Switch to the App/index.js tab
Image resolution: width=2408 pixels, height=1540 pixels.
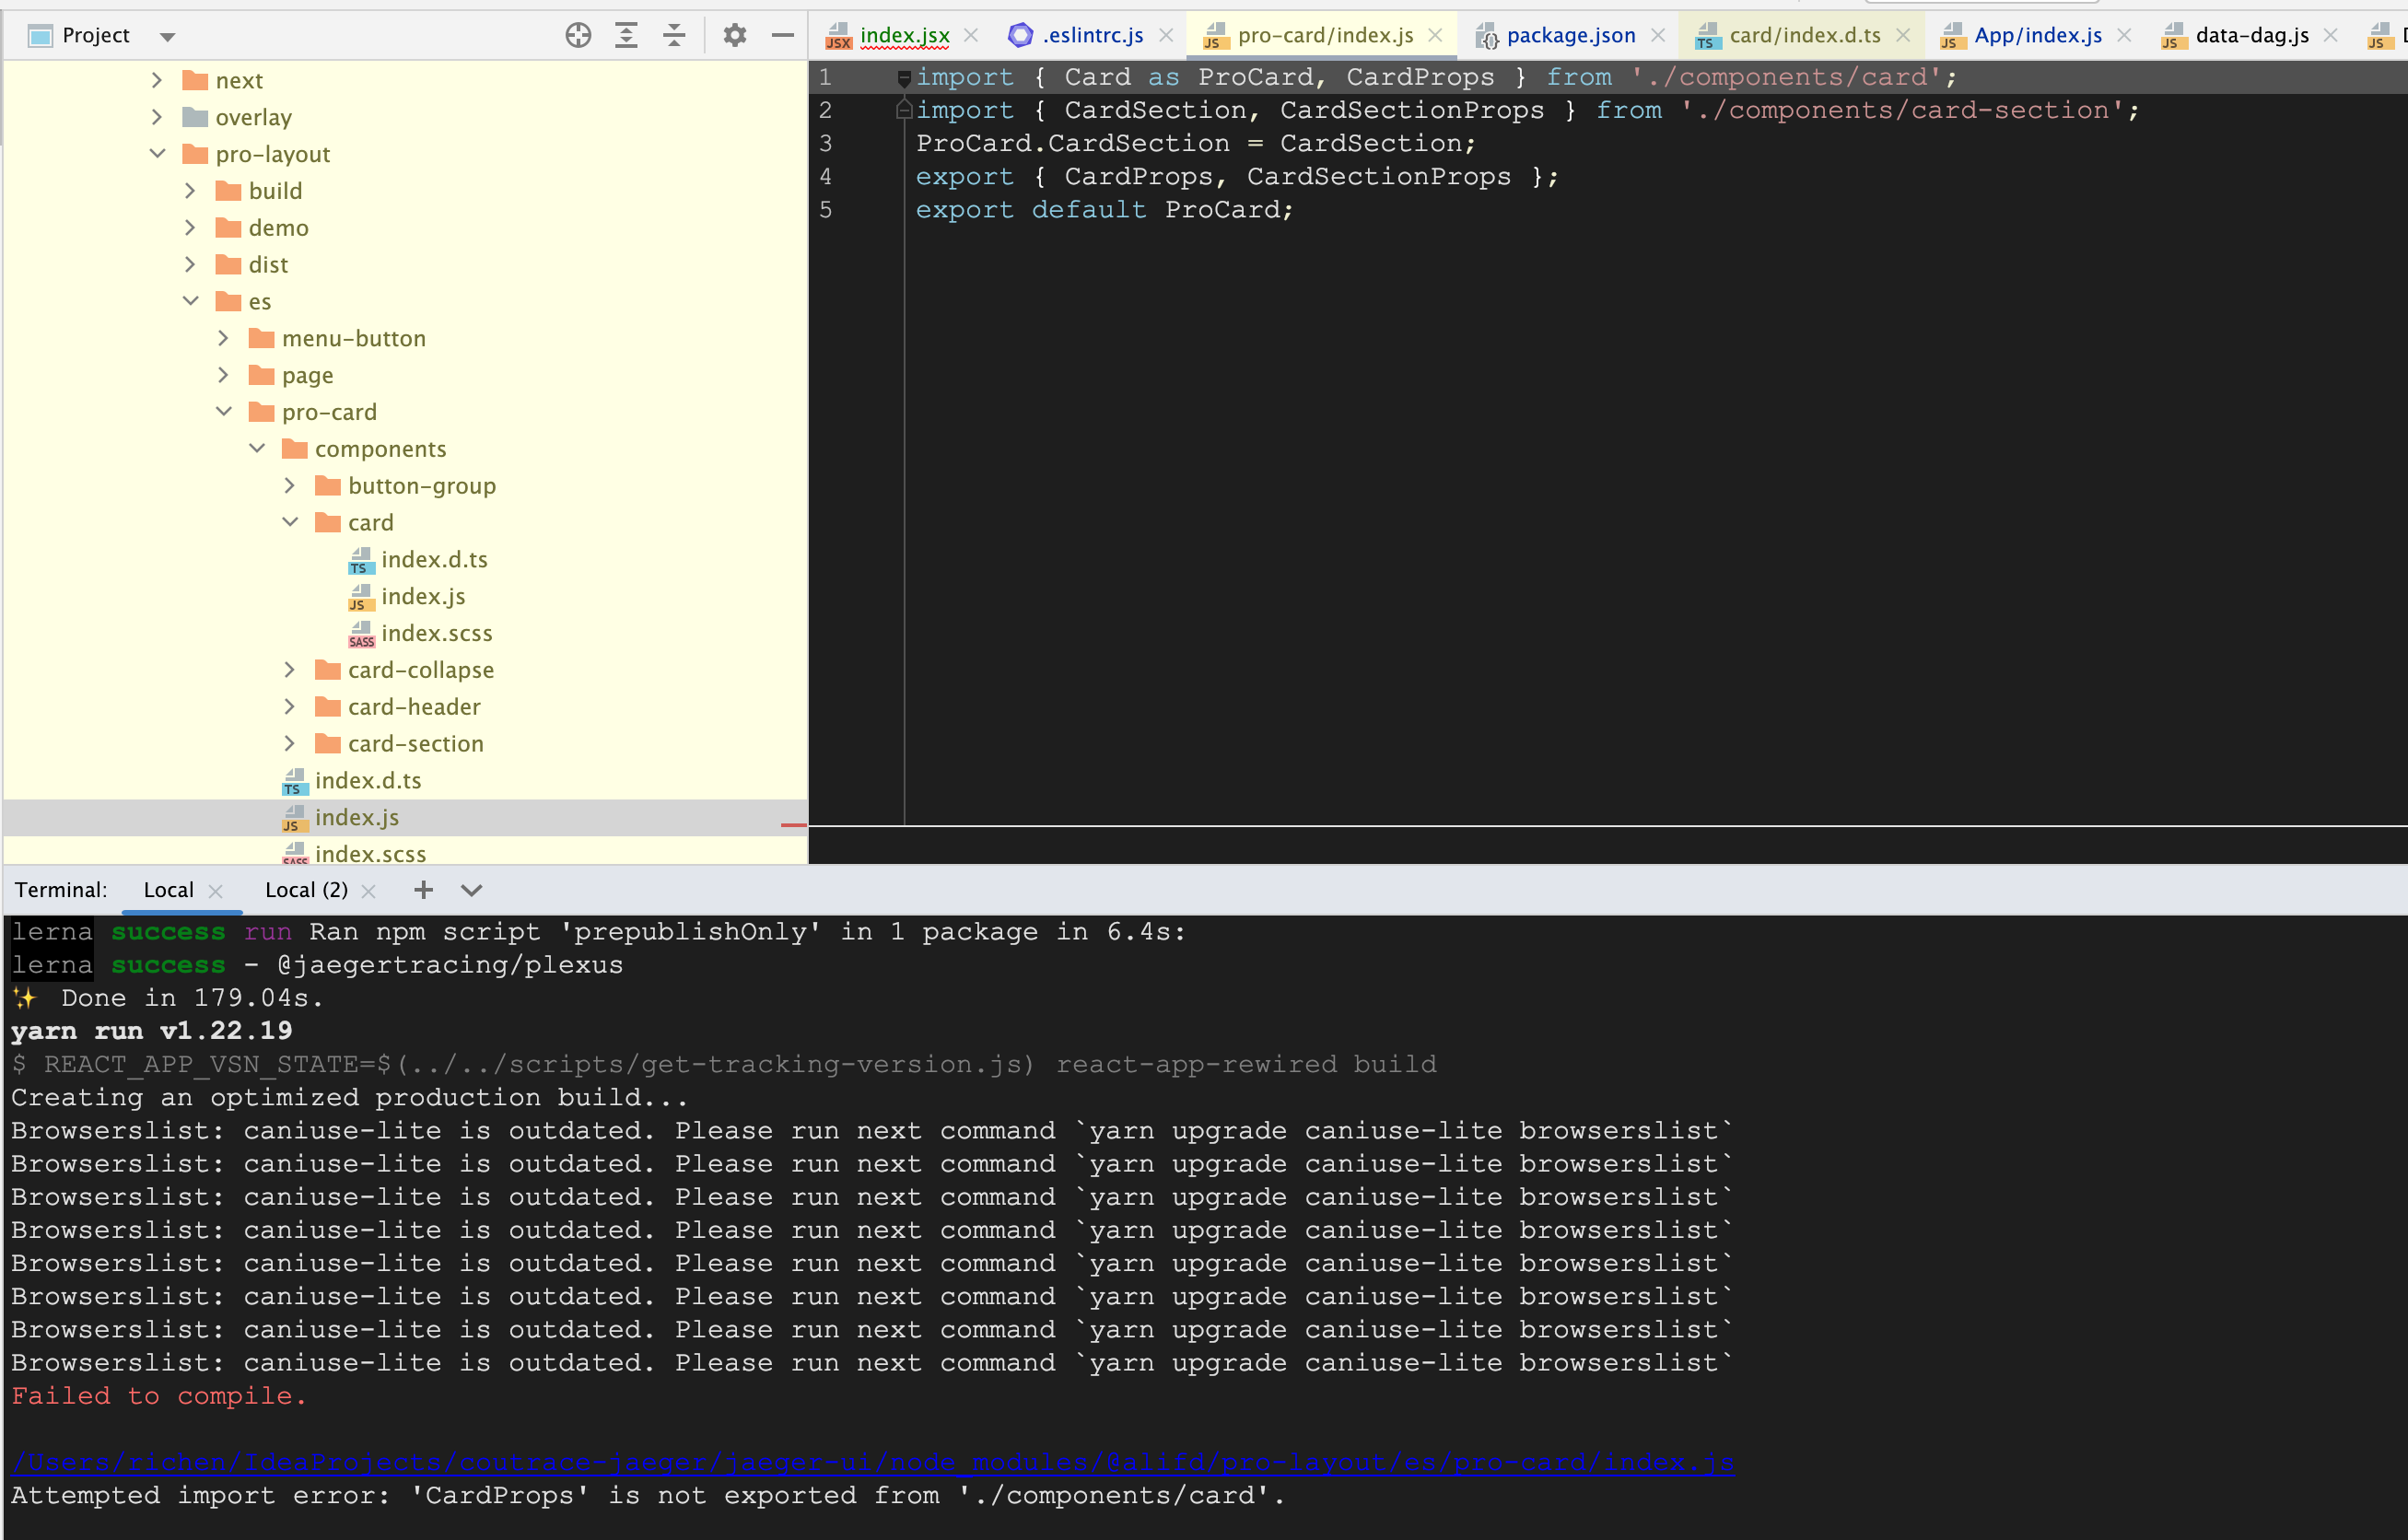tap(2037, 36)
